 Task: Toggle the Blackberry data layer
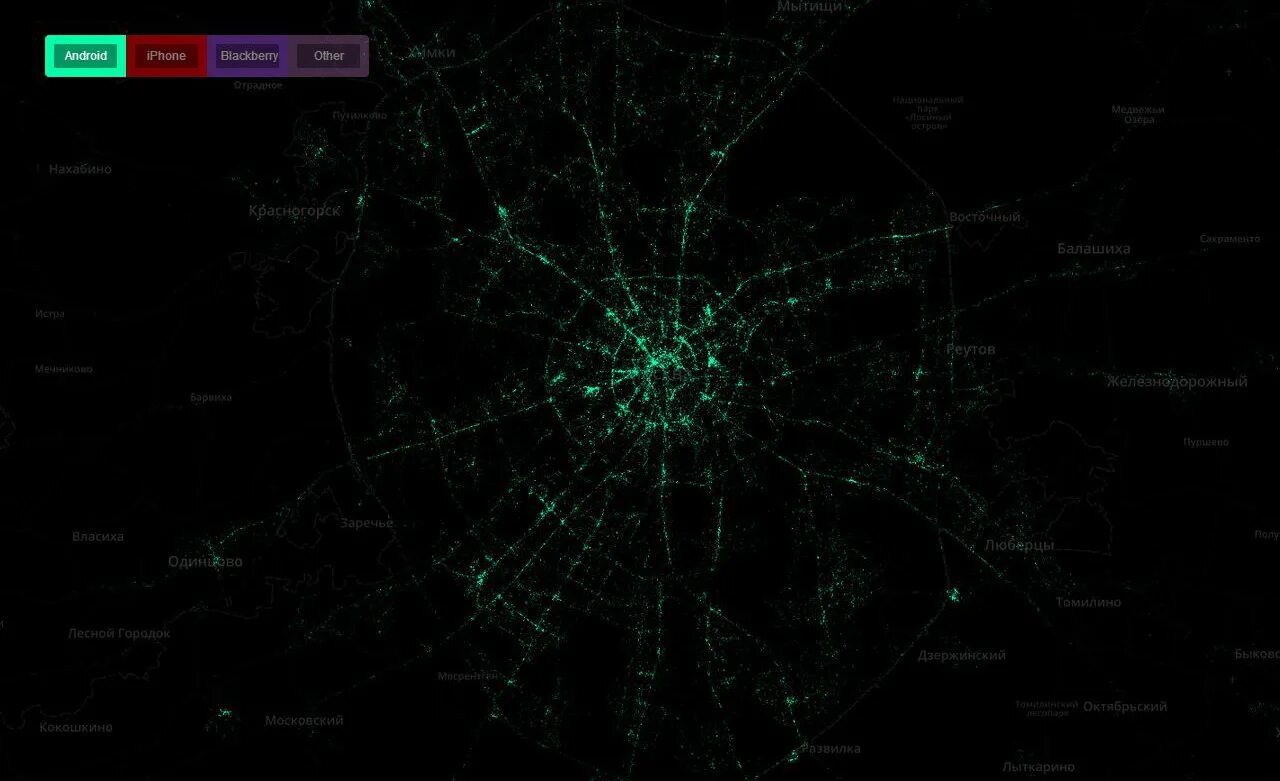point(249,56)
